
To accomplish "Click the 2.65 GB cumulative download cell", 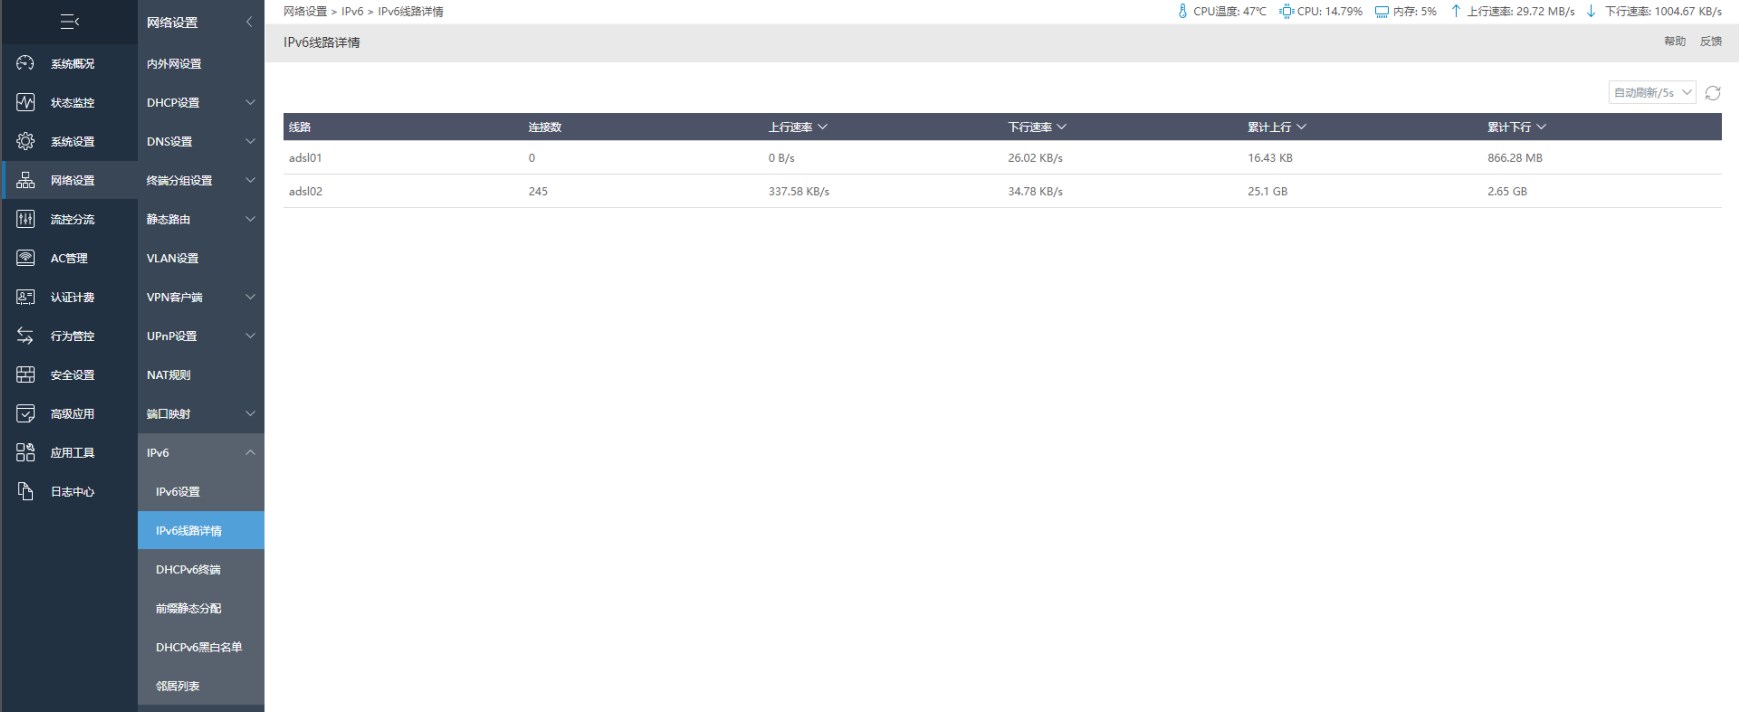I will (x=1507, y=191).
